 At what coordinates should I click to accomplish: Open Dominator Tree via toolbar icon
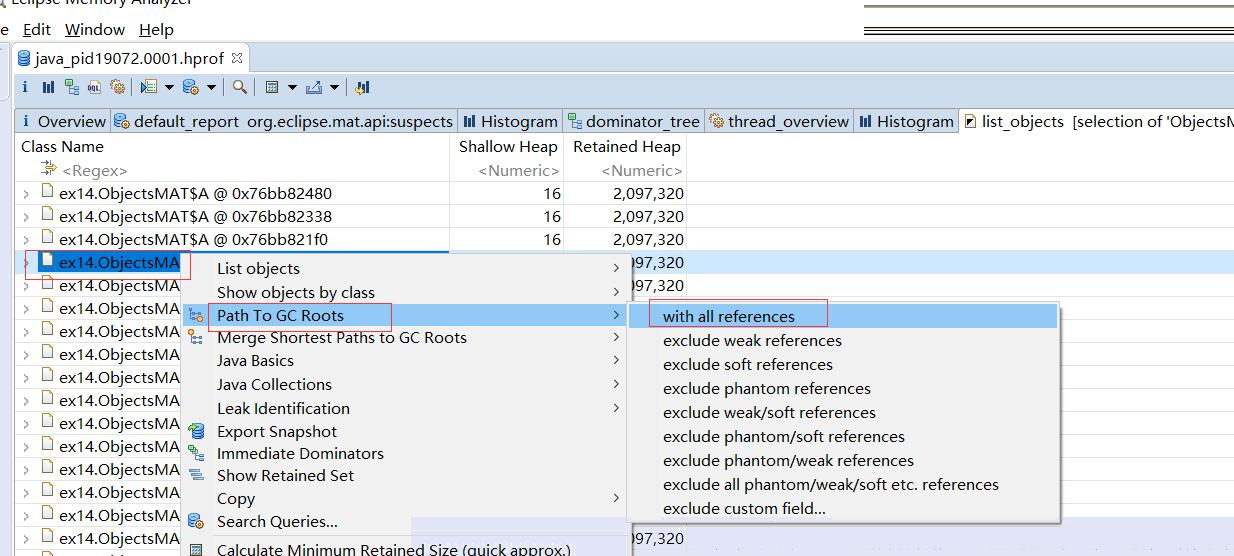click(72, 87)
